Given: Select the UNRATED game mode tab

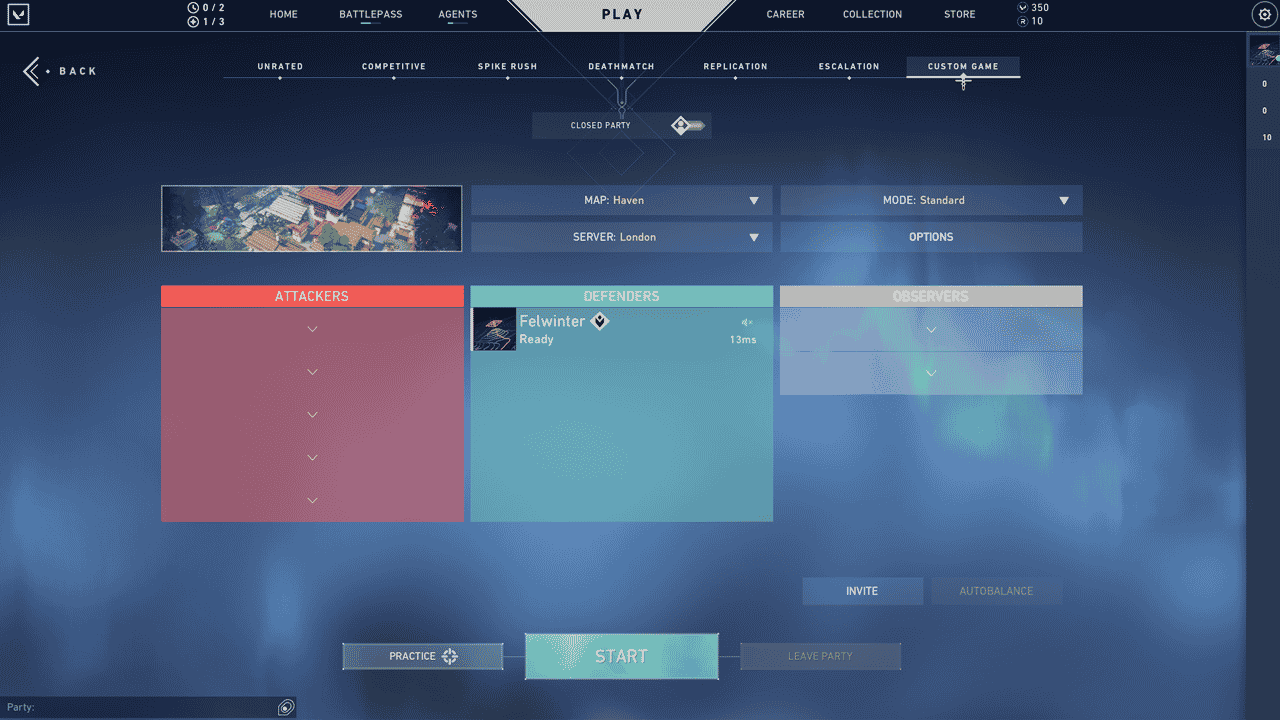Looking at the screenshot, I should [280, 67].
